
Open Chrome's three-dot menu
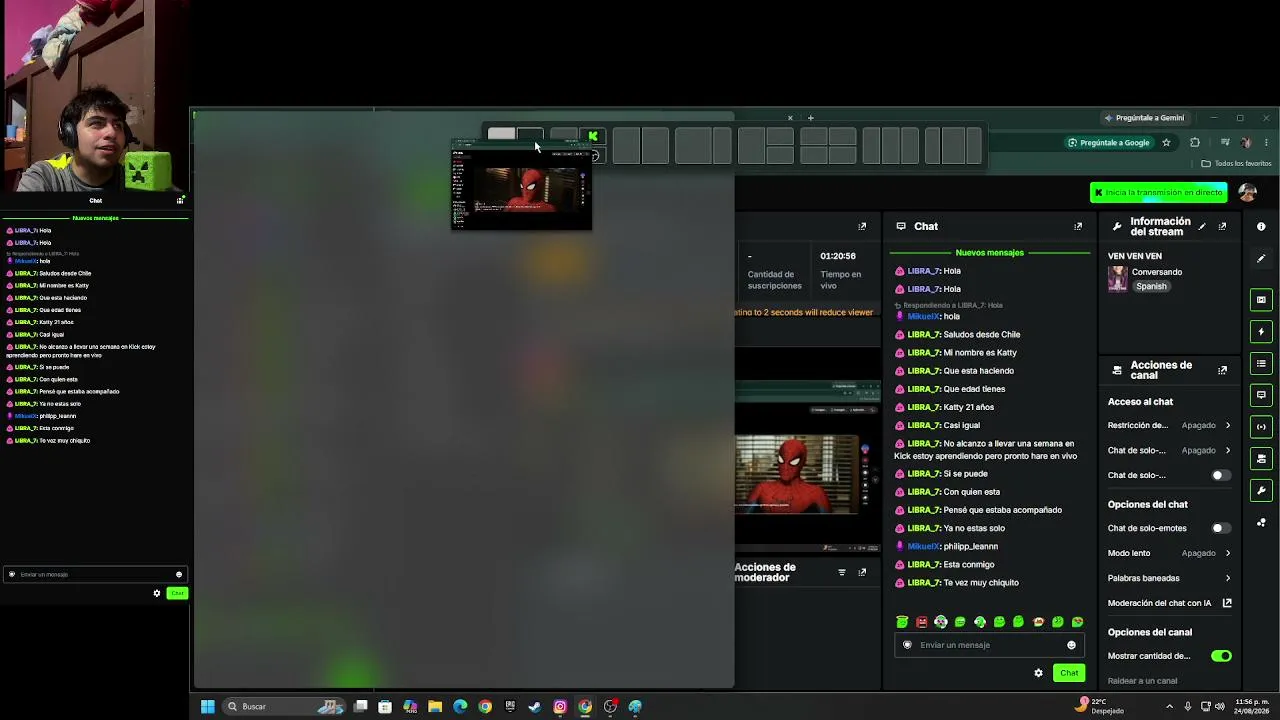1266,143
